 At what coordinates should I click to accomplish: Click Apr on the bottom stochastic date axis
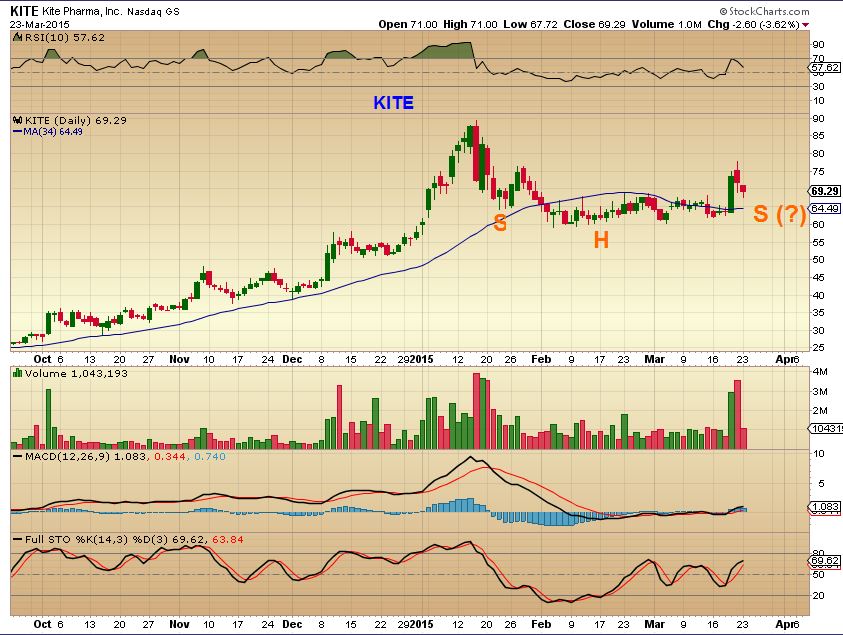pos(785,624)
